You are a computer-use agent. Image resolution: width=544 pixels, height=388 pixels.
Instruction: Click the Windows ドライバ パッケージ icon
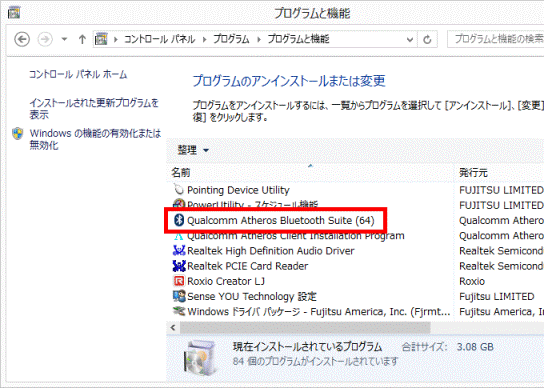tap(179, 311)
